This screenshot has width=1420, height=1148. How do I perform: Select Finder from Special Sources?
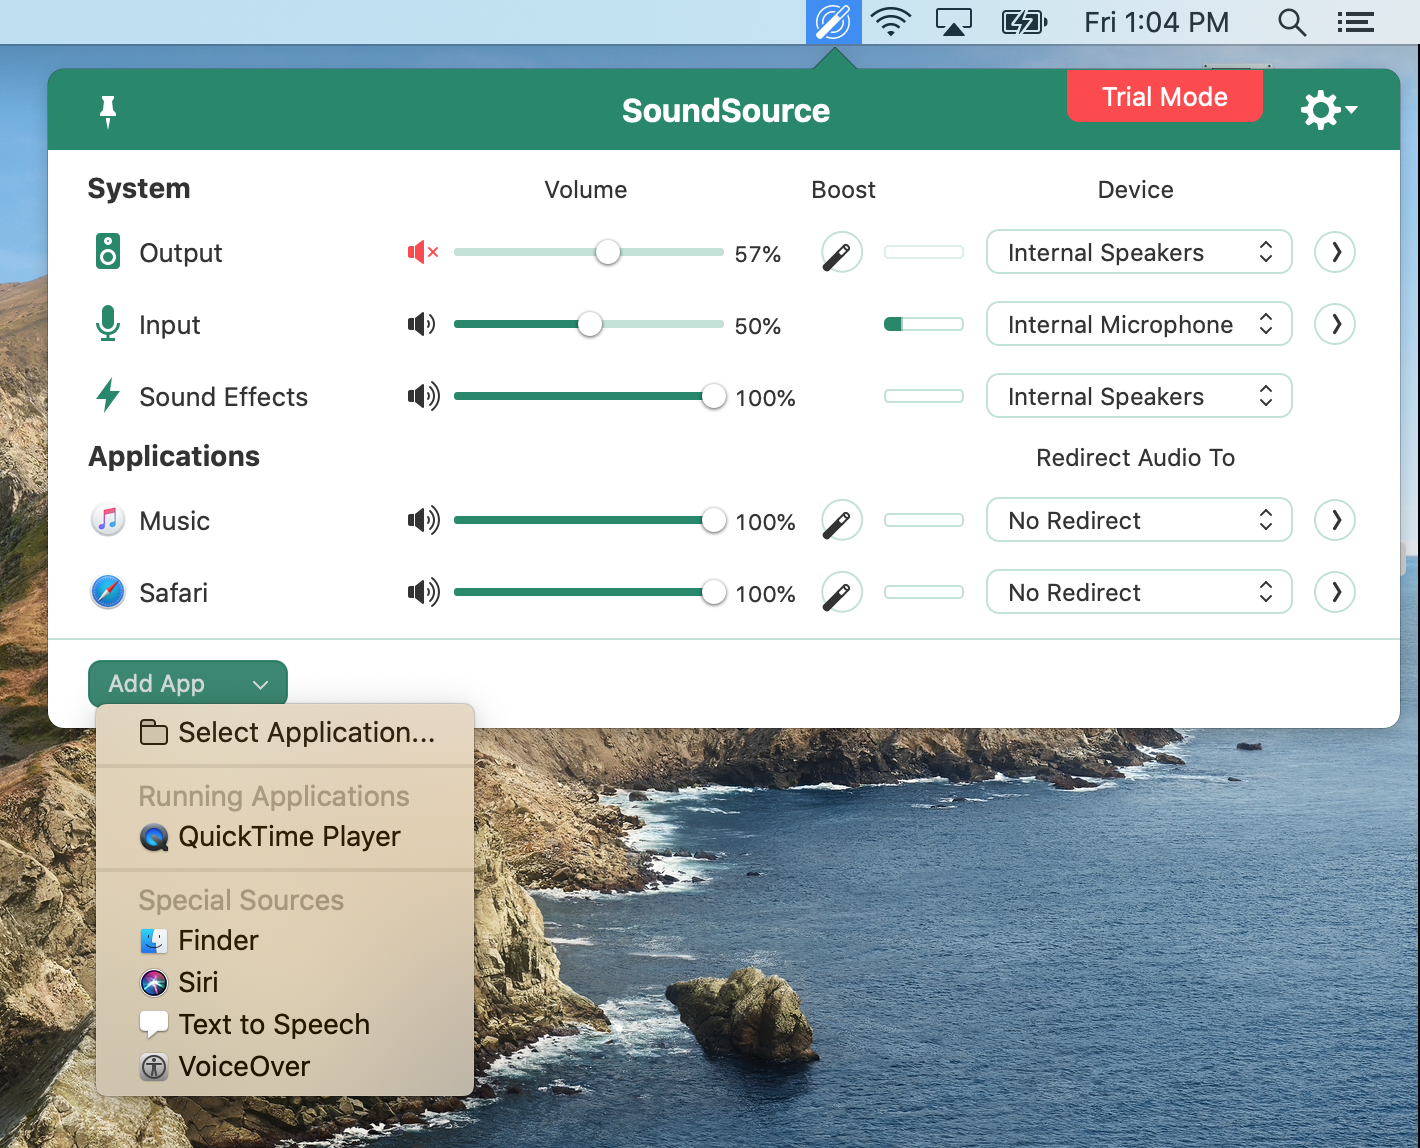coord(285,941)
